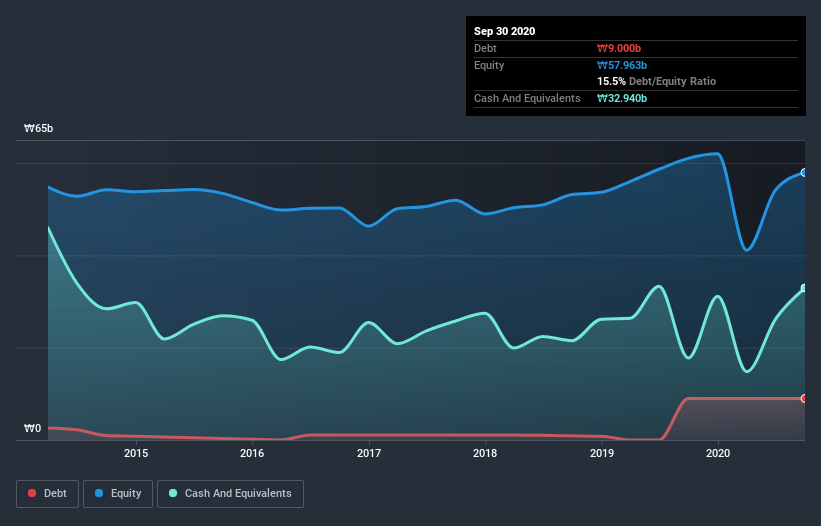Click the 15.5% Debt/Equity Ratio text
This screenshot has height=526, width=821.
click(x=657, y=82)
